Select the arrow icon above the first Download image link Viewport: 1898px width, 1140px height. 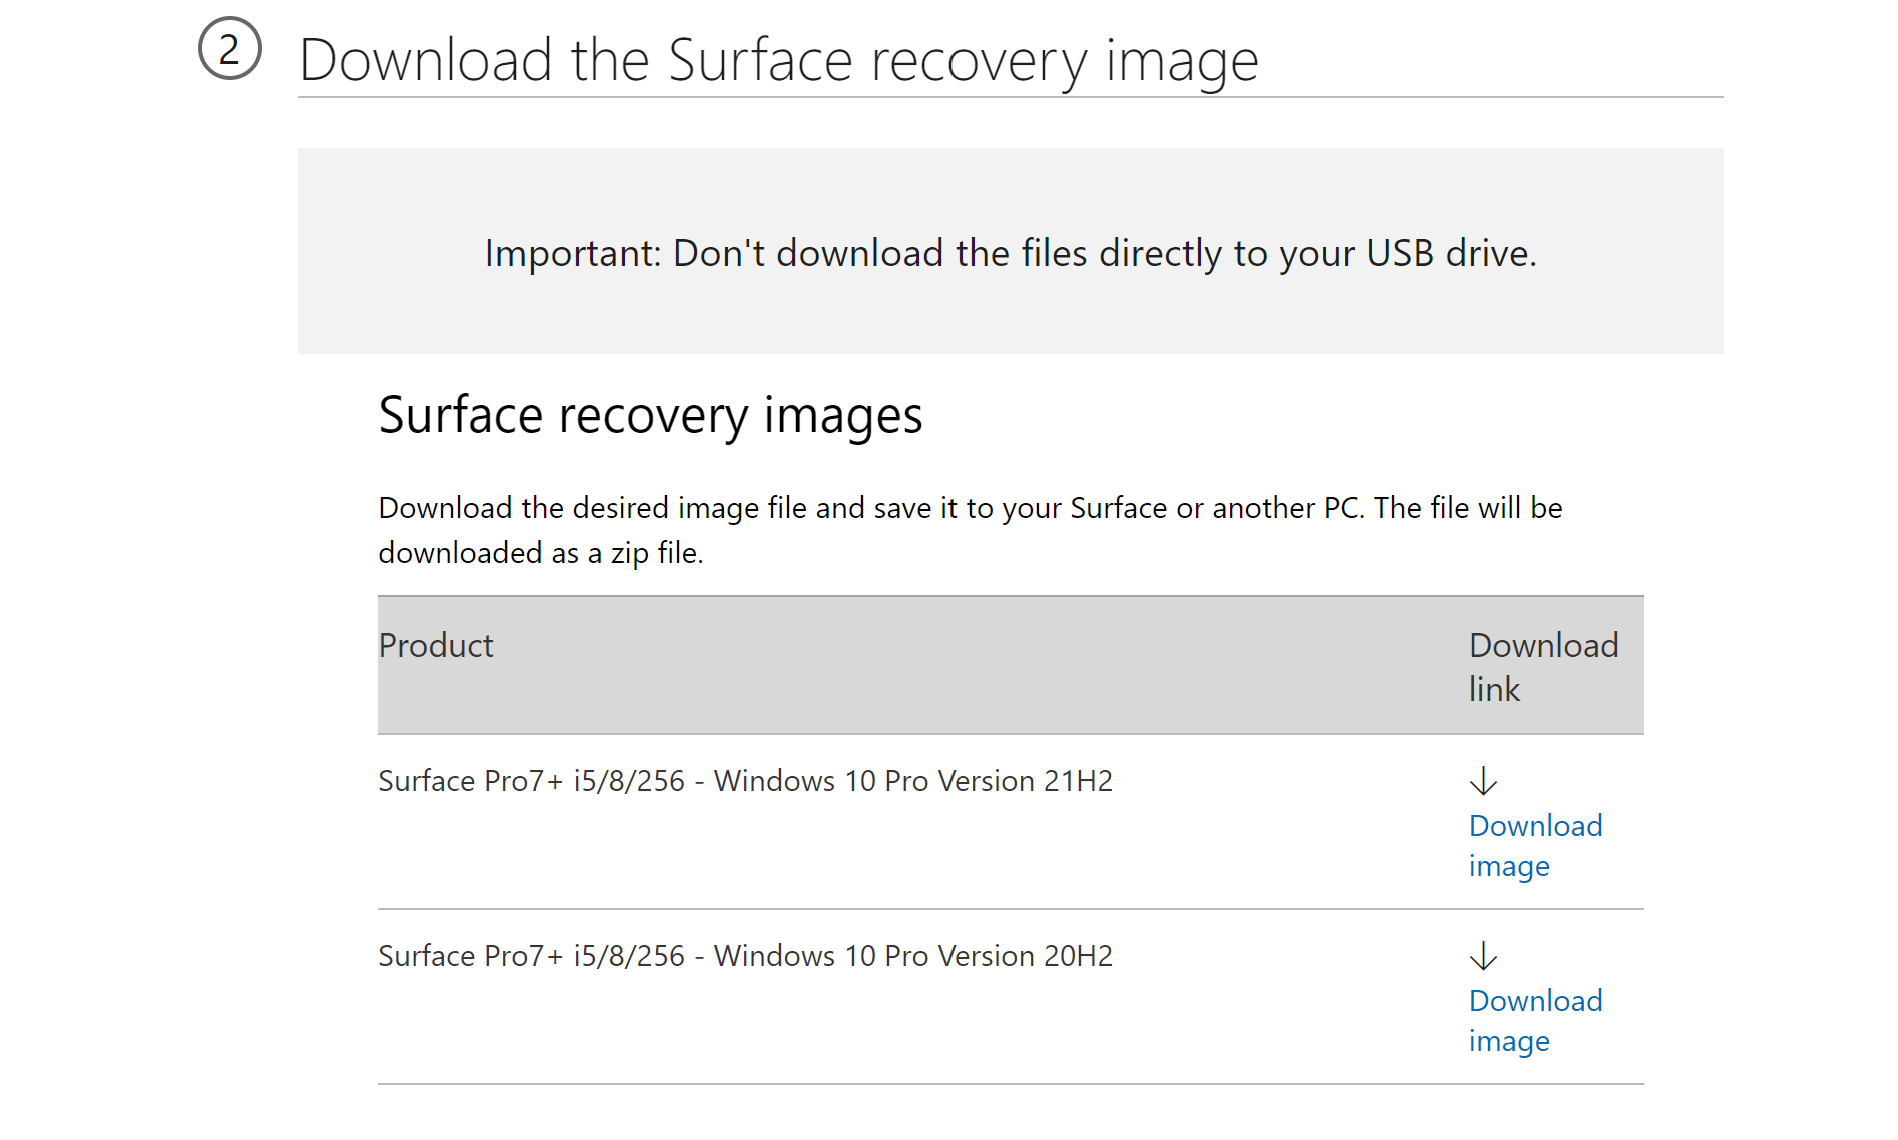(x=1484, y=782)
